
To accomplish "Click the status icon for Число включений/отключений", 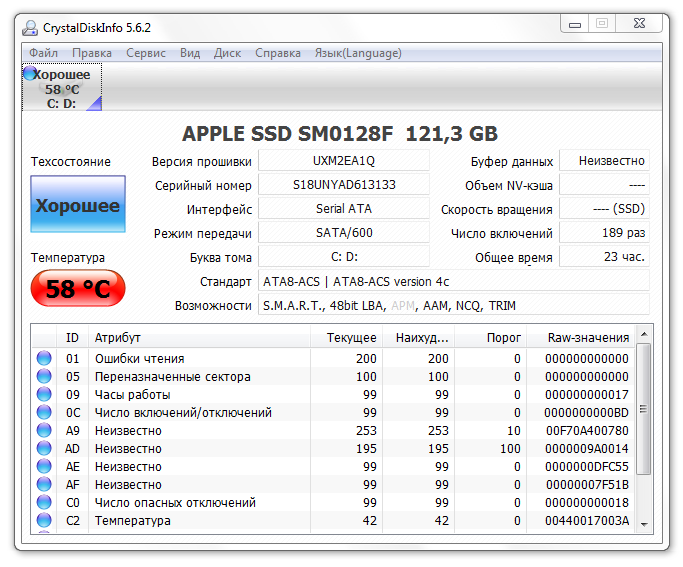I will [x=44, y=412].
